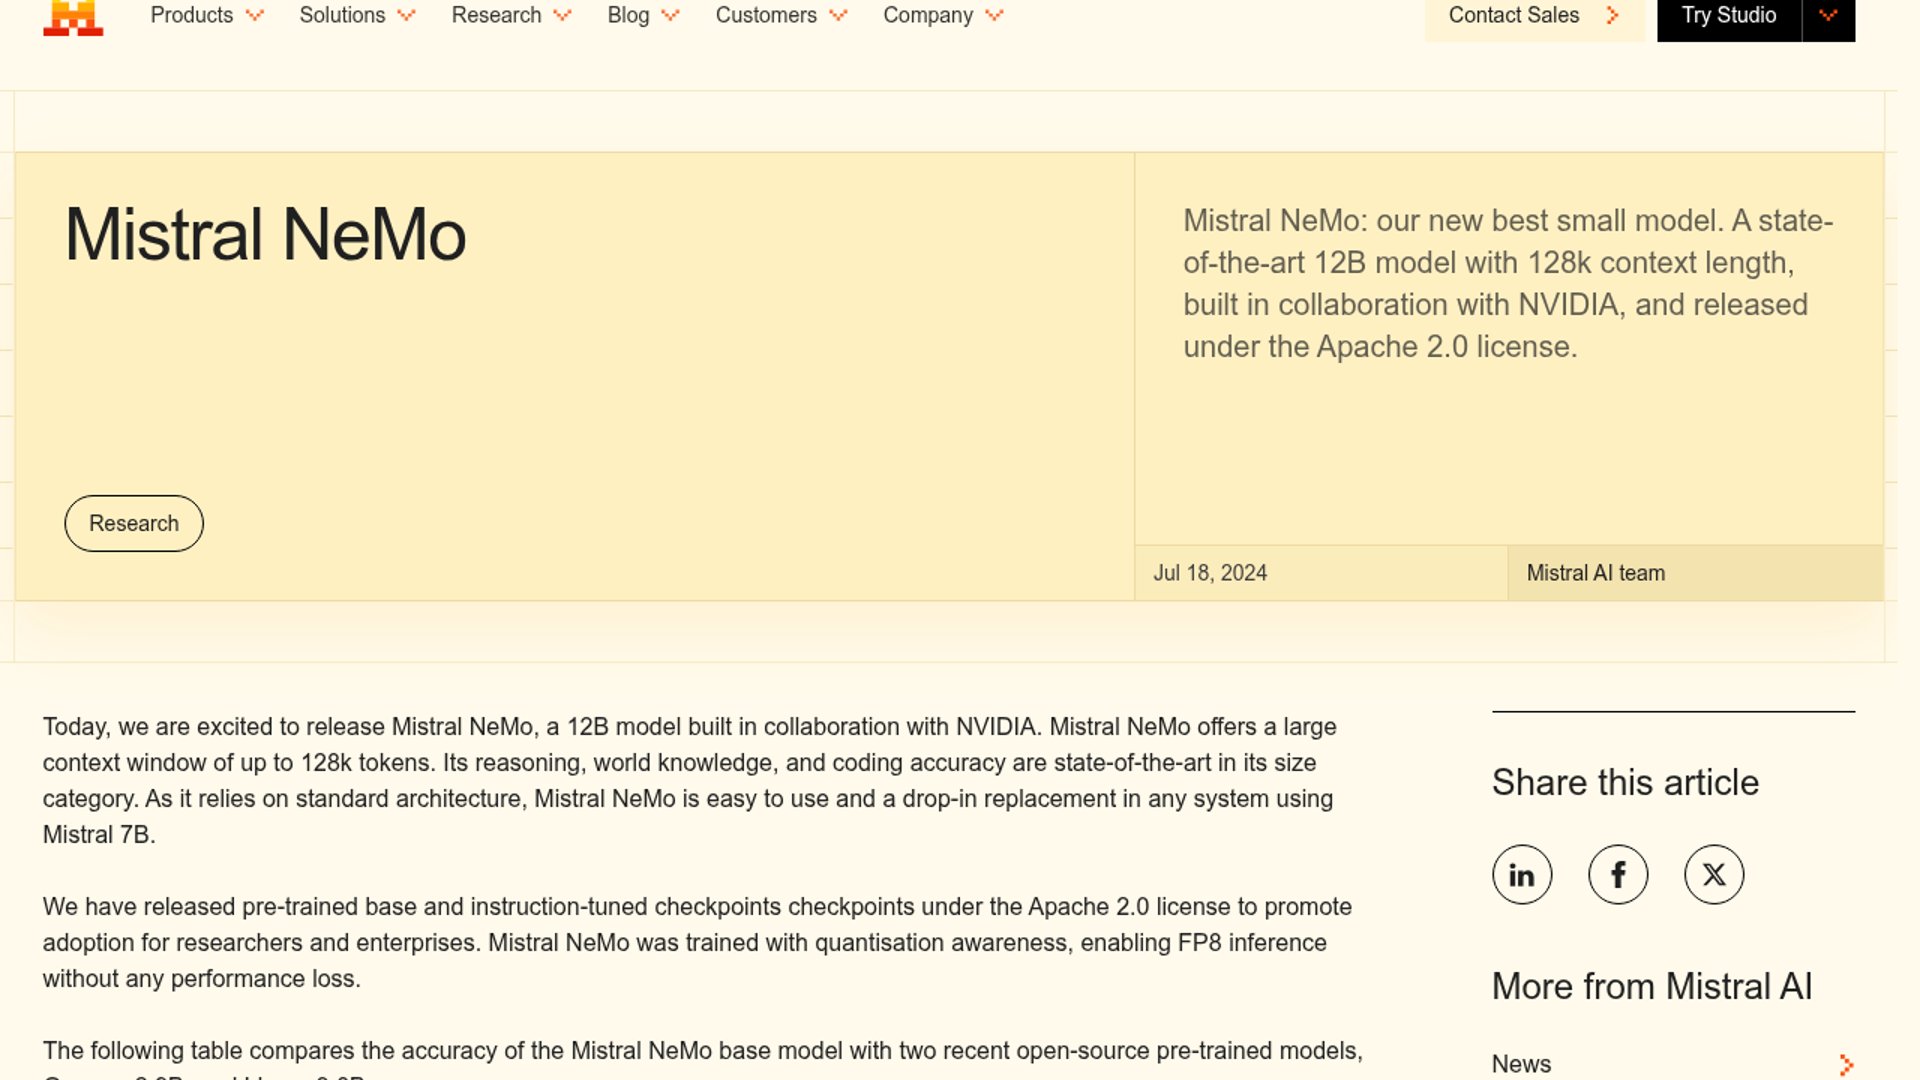Click the Mistral NeMo article title
Viewport: 1920px width, 1080px height.
265,235
